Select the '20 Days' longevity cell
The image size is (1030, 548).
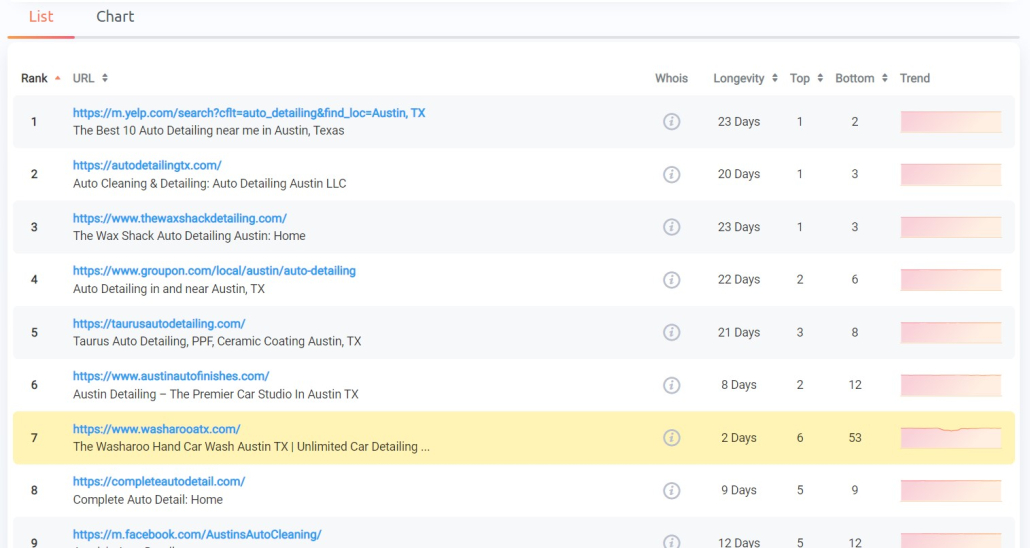(738, 174)
